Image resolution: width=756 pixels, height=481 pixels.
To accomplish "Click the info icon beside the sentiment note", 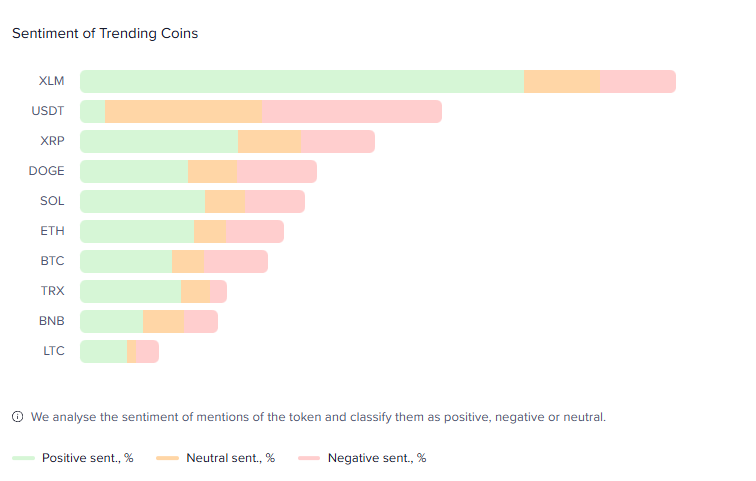I will [18, 417].
